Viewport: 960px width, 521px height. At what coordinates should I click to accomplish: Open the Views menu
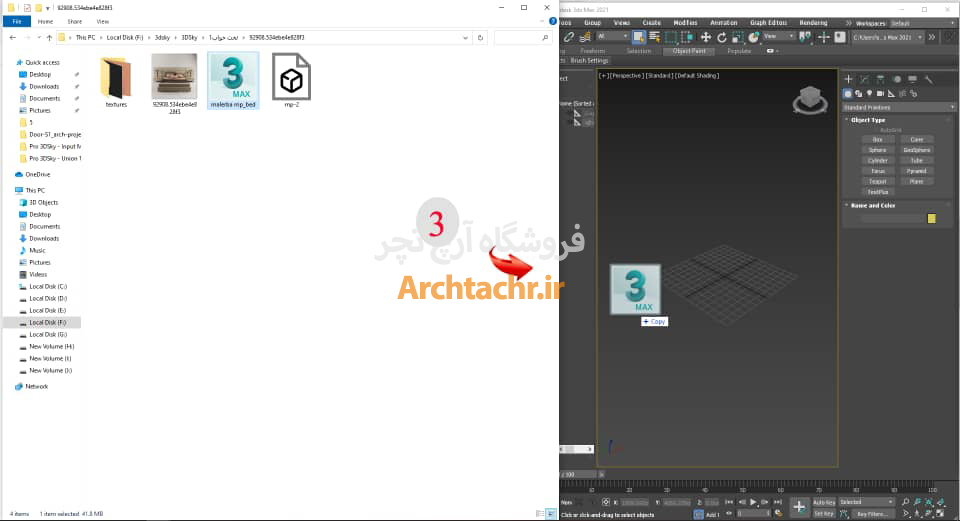[x=621, y=23]
